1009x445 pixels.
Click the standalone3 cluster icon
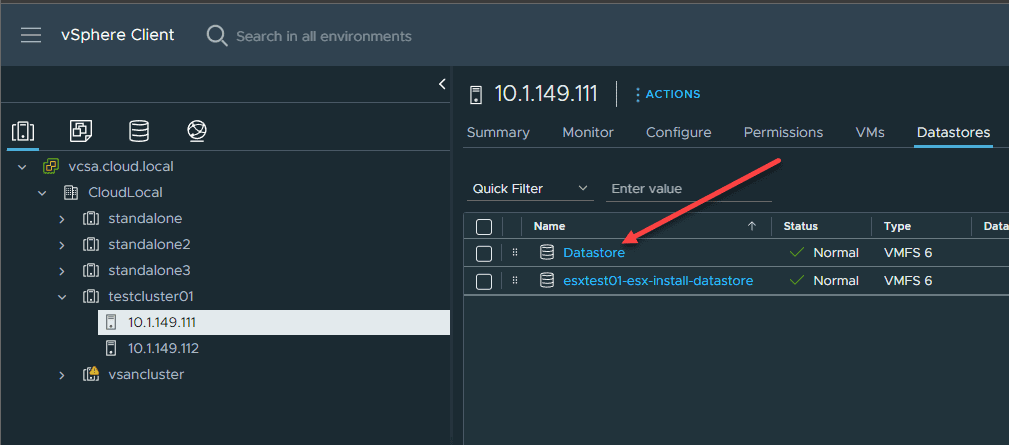(91, 270)
